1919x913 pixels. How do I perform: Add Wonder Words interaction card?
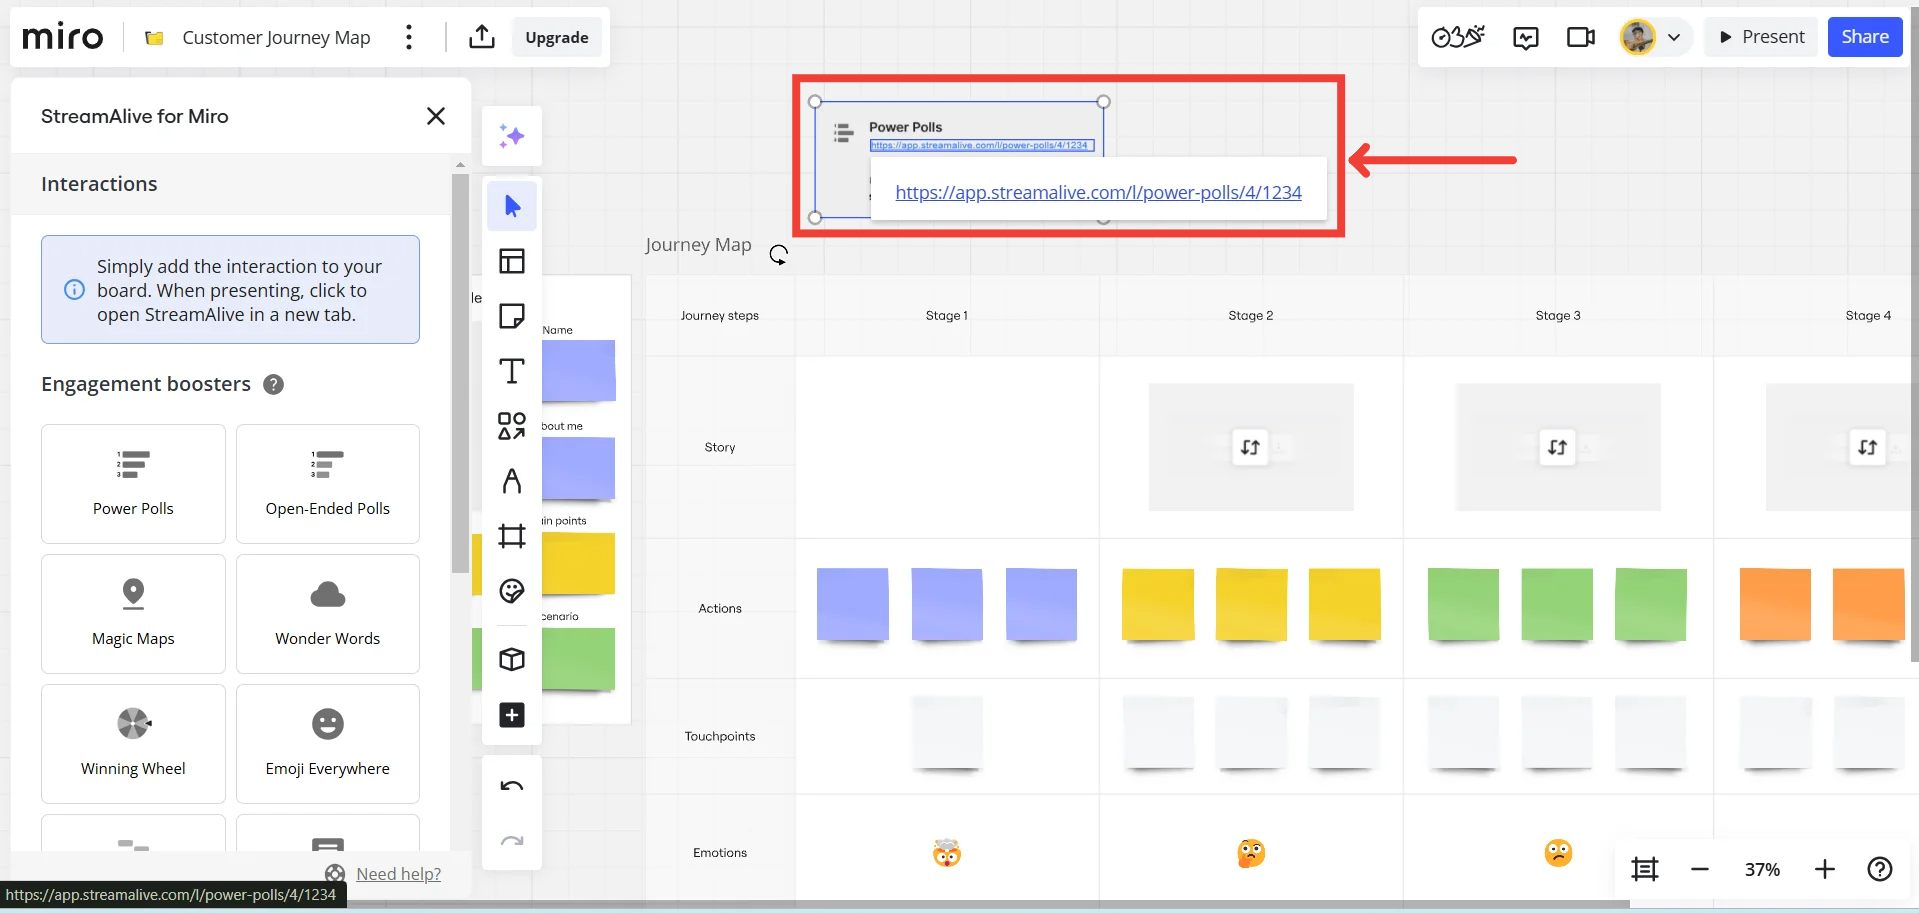coord(328,614)
